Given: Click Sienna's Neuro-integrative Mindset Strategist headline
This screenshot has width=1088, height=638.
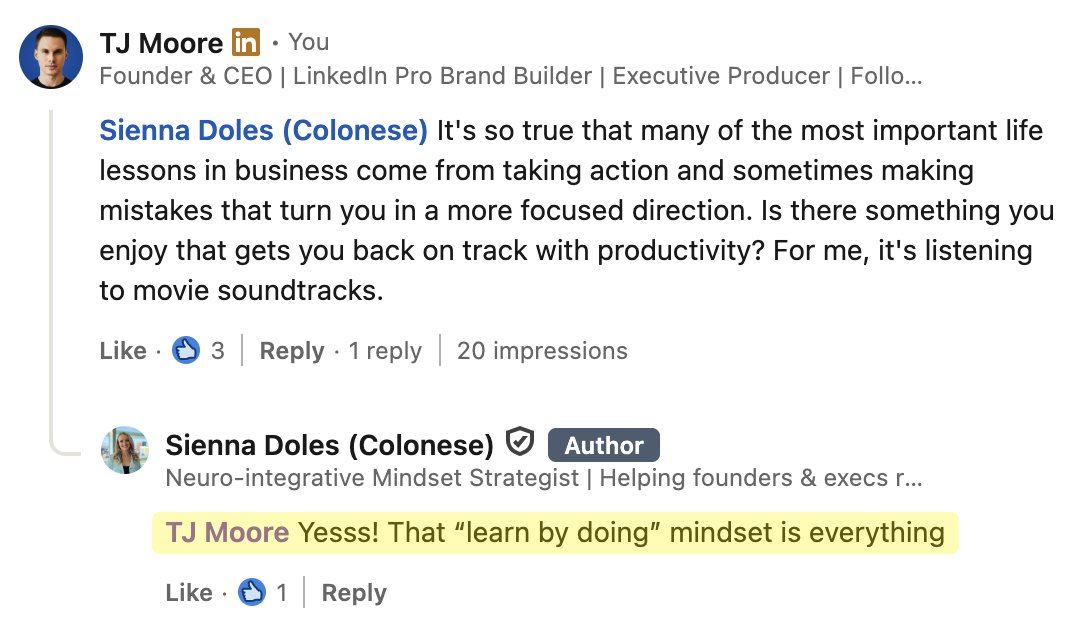Looking at the screenshot, I should pos(544,478).
